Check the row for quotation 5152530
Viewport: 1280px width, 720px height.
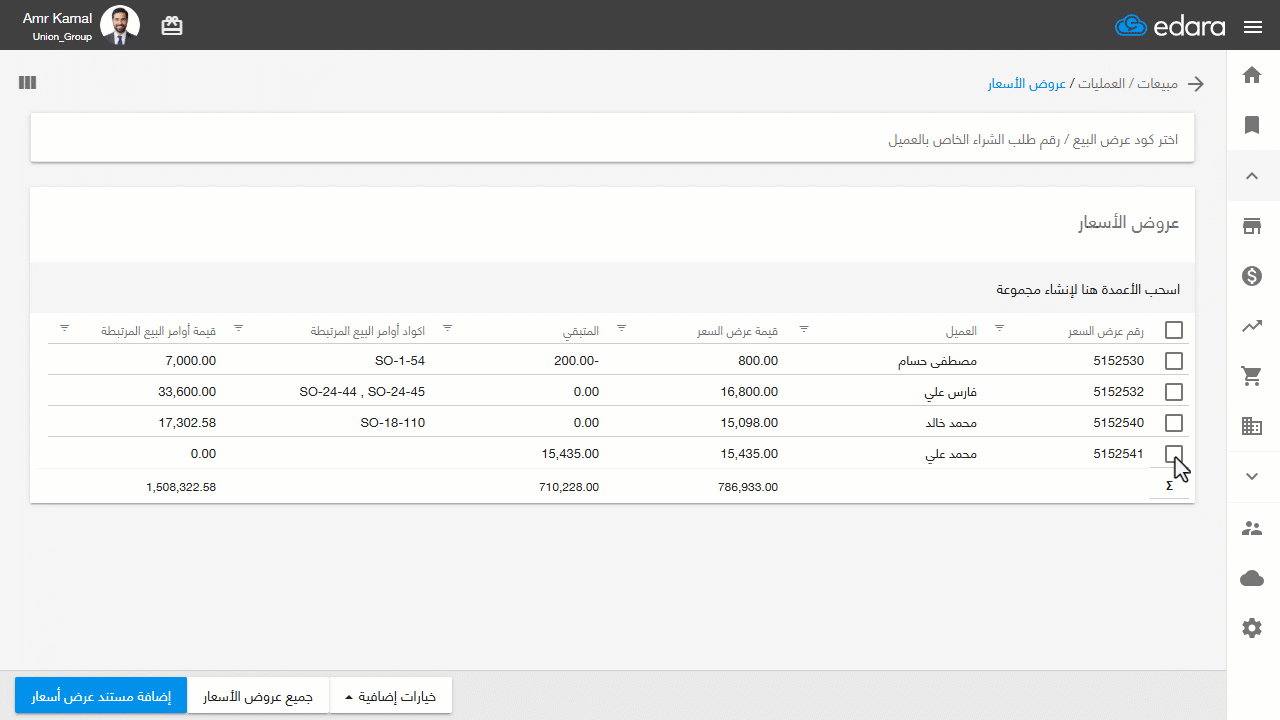1174,361
